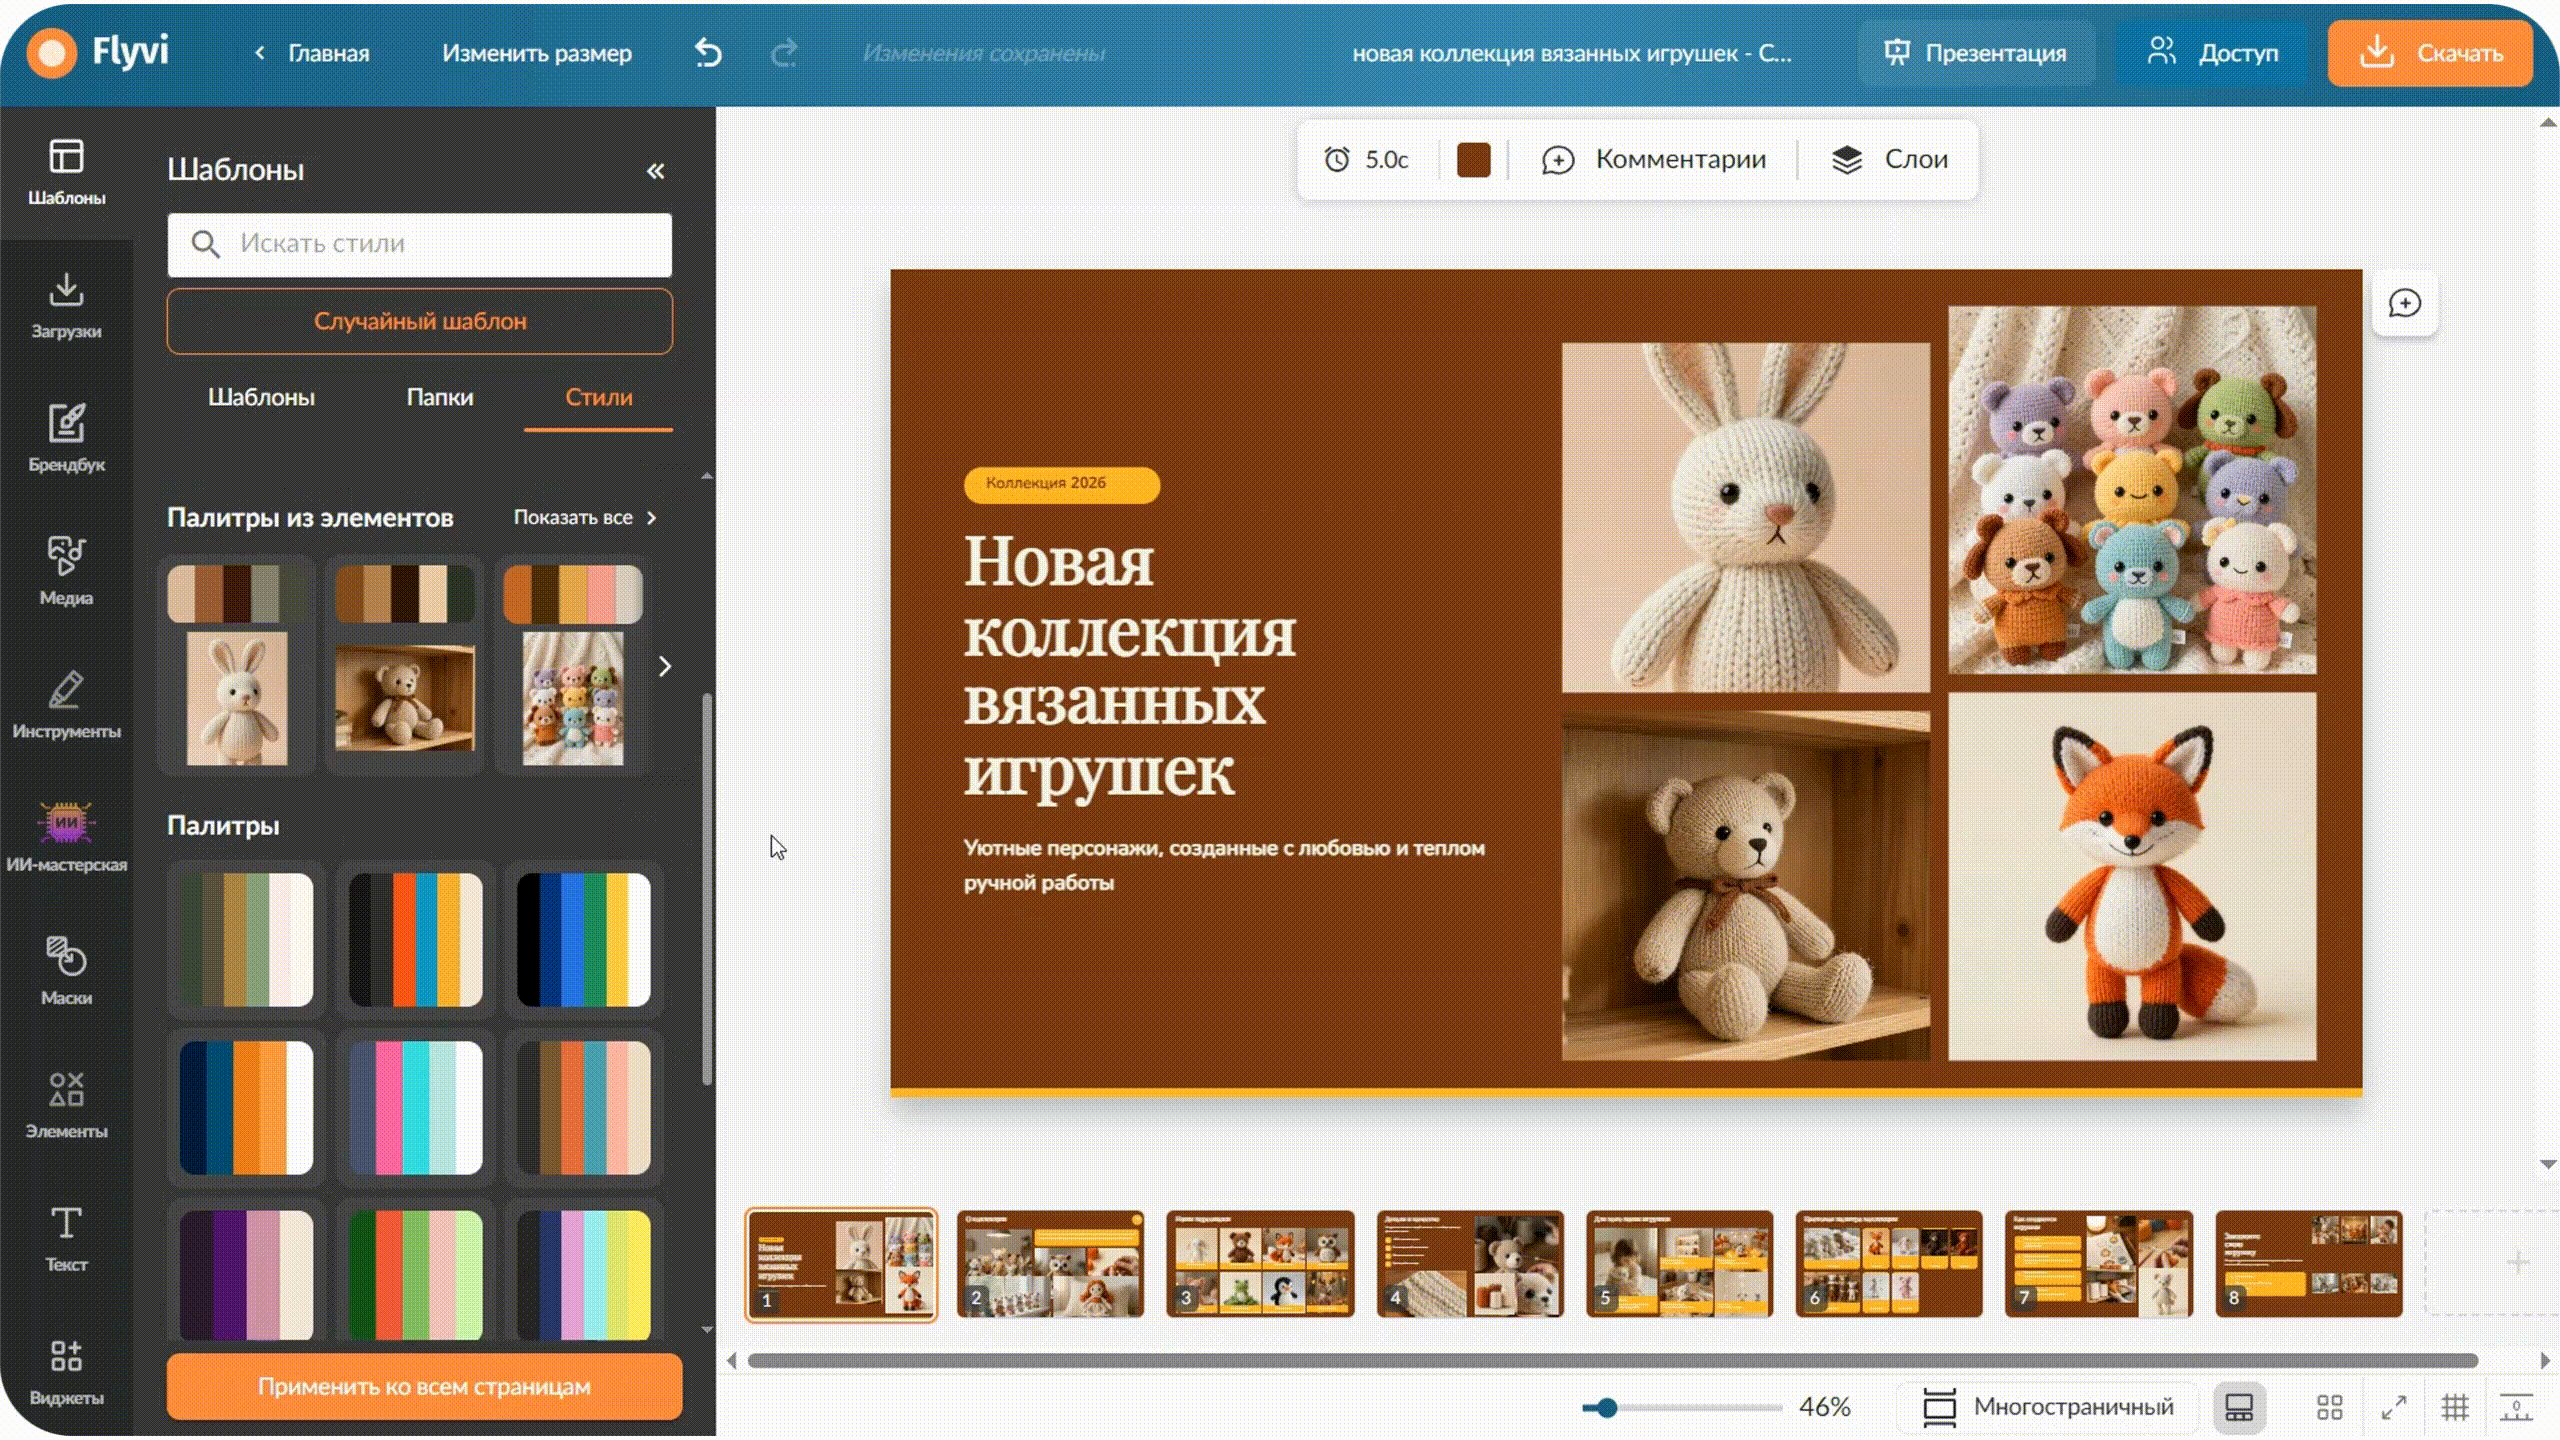Image resolution: width=2560 pixels, height=1440 pixels.
Task: Switch to the Папки tab
Action: pyautogui.click(x=440, y=397)
